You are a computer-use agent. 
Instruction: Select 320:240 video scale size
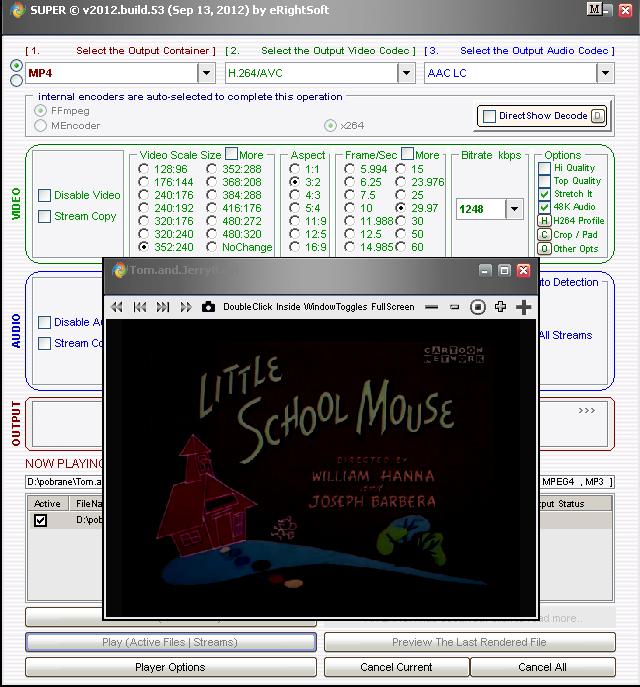[143, 234]
